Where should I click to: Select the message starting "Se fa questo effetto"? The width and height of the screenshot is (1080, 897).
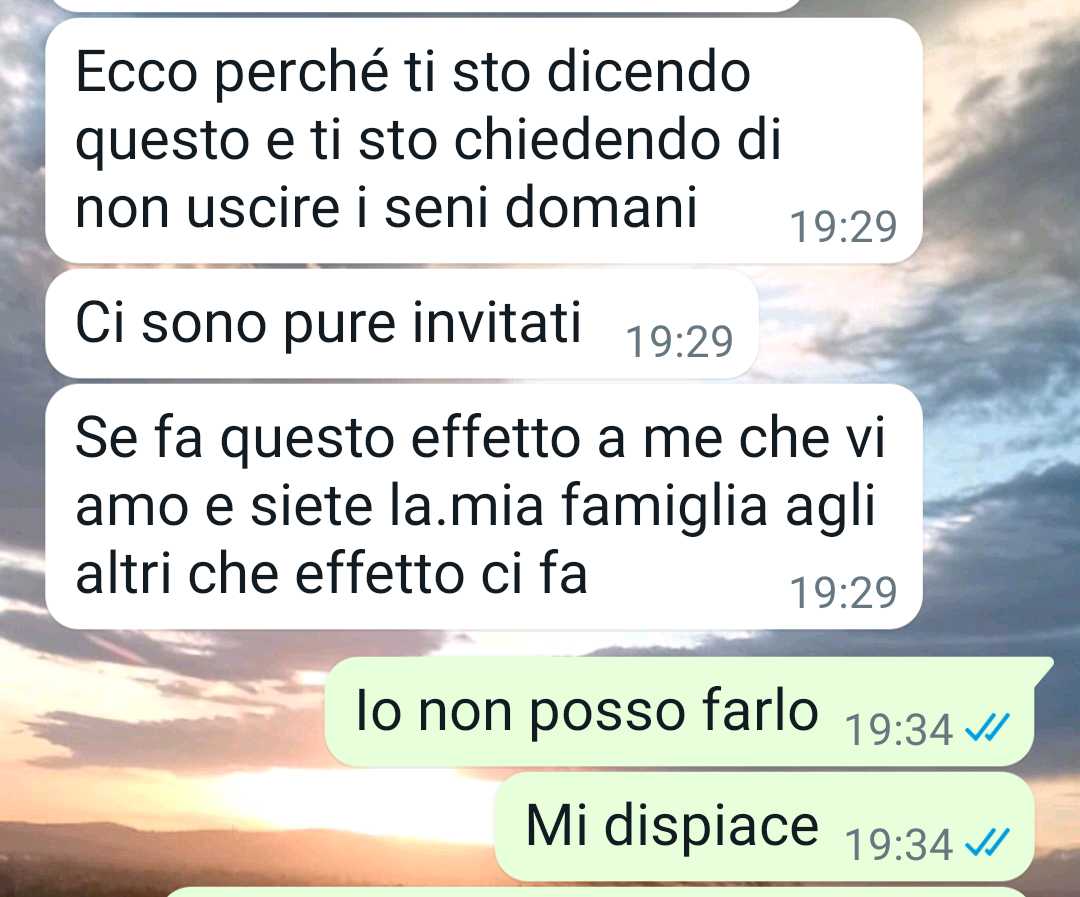484,506
